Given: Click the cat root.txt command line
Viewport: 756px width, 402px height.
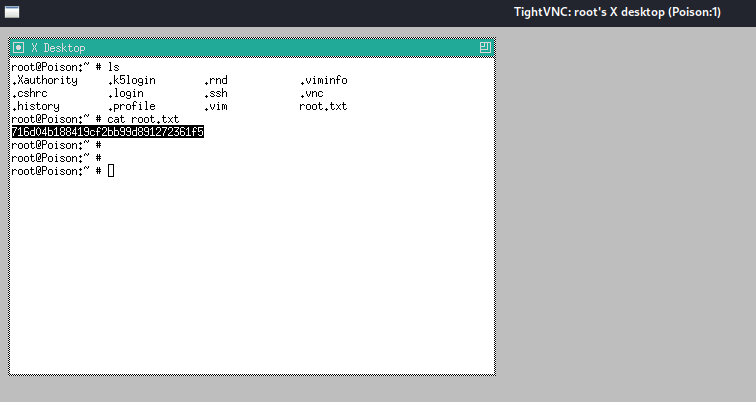Looking at the screenshot, I should click(95, 119).
